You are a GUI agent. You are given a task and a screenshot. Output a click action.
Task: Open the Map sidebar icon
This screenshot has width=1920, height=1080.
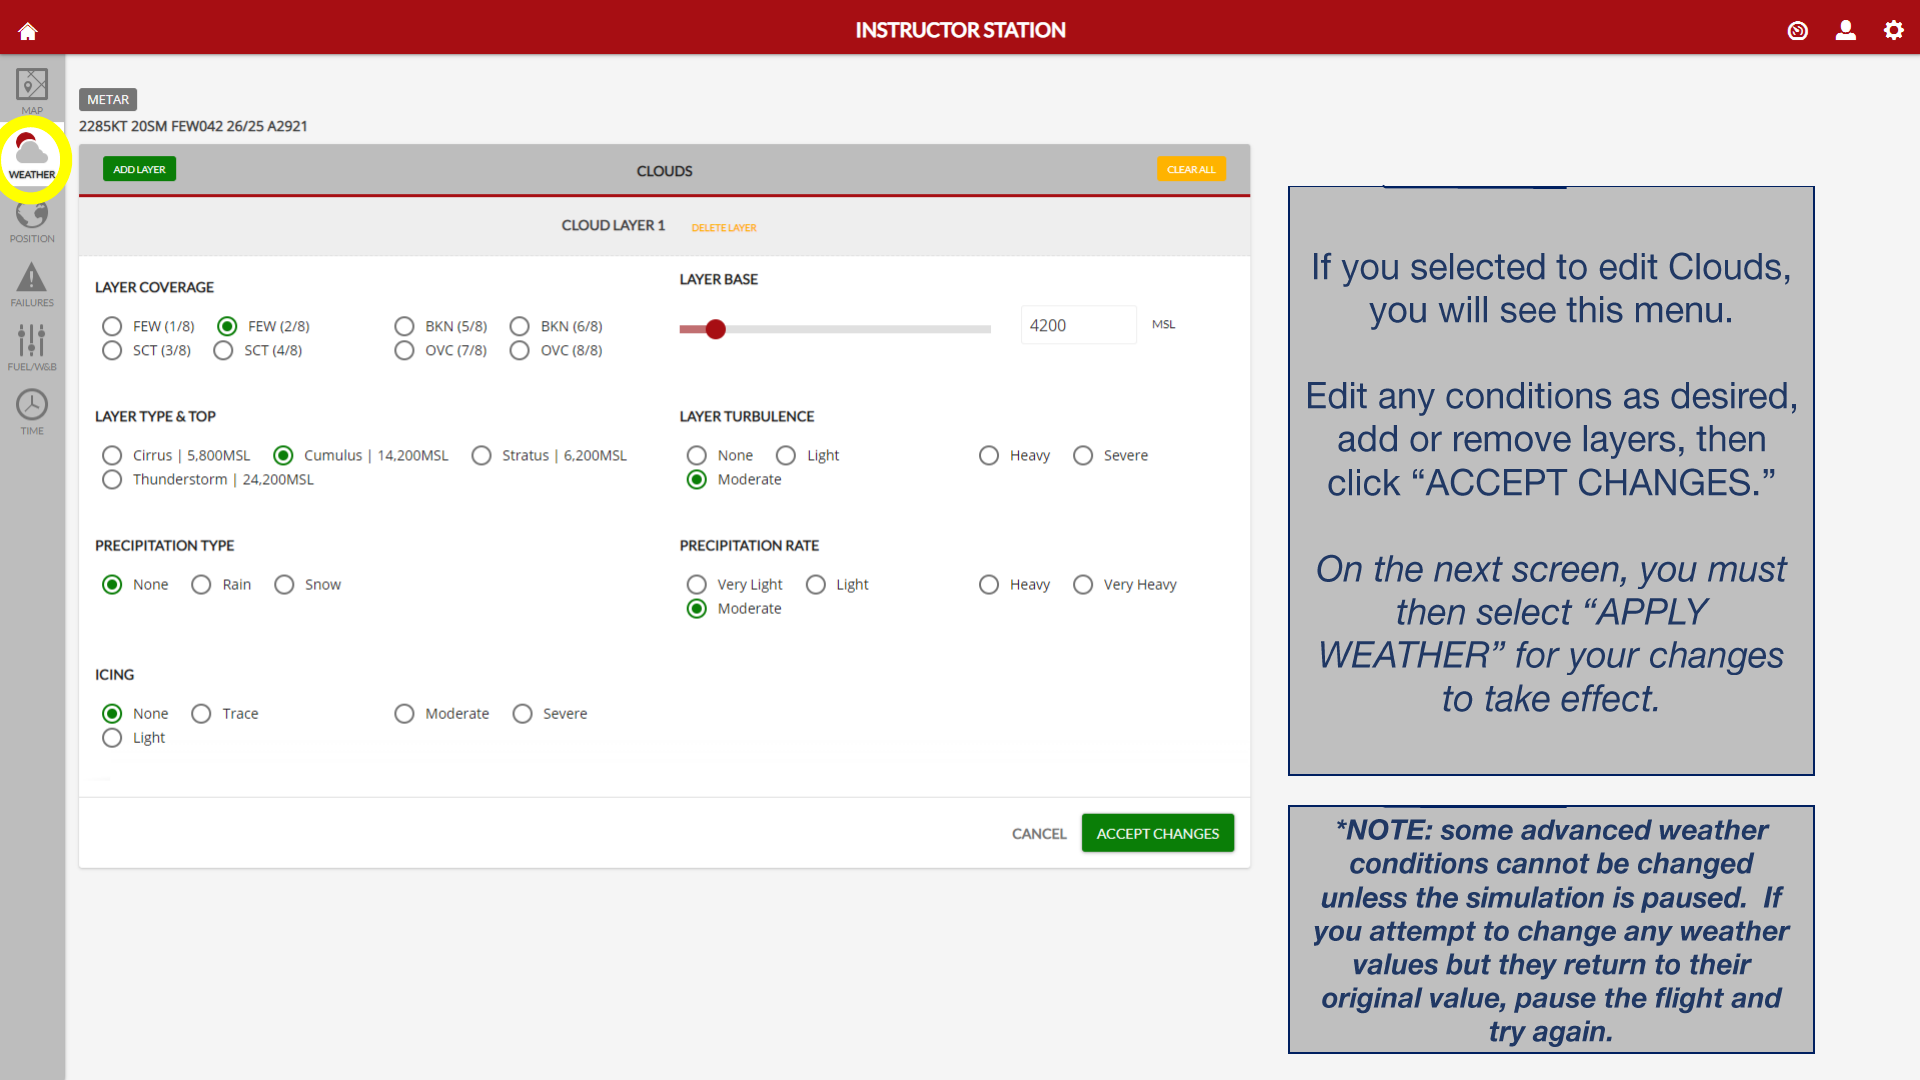click(32, 88)
